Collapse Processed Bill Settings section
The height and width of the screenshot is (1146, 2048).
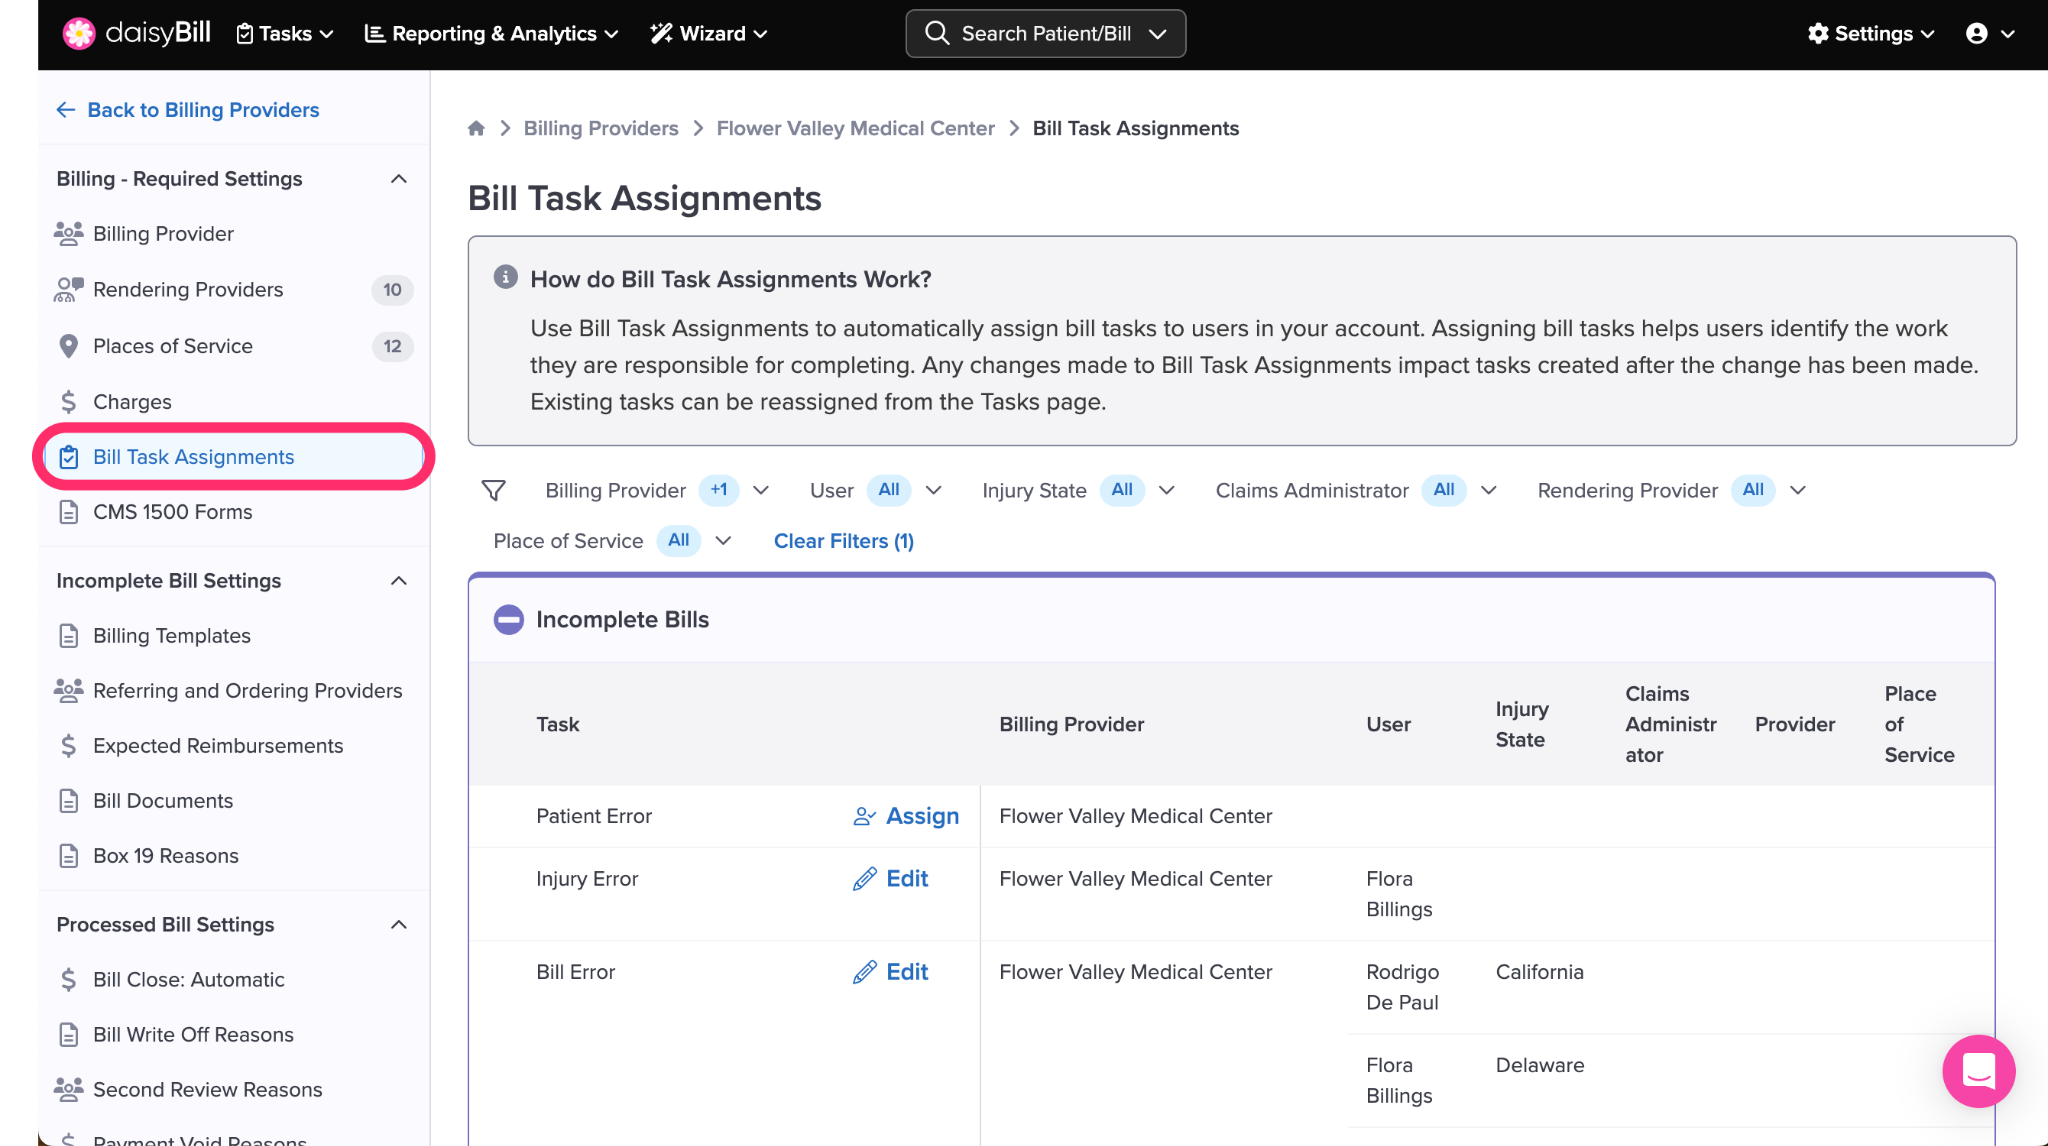399,925
